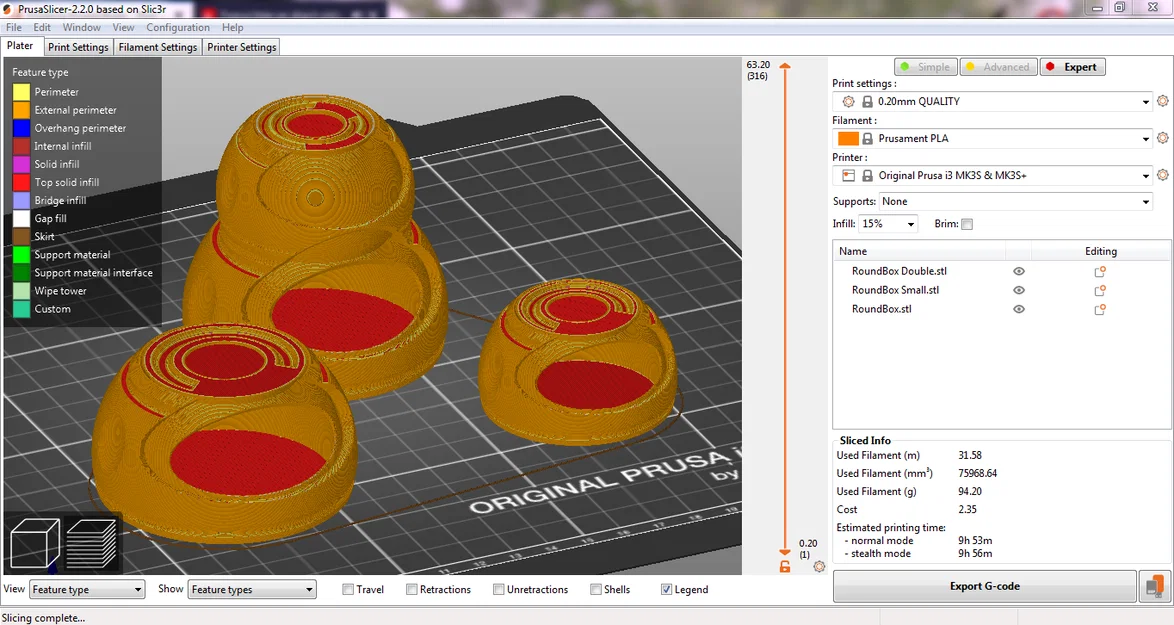Switch to Filament Settings tab
This screenshot has height=625, width=1174.
(157, 46)
